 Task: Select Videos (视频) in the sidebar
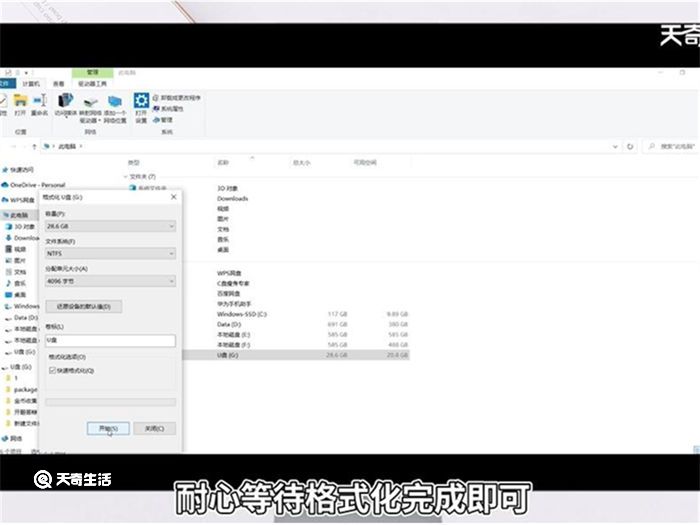pos(16,249)
